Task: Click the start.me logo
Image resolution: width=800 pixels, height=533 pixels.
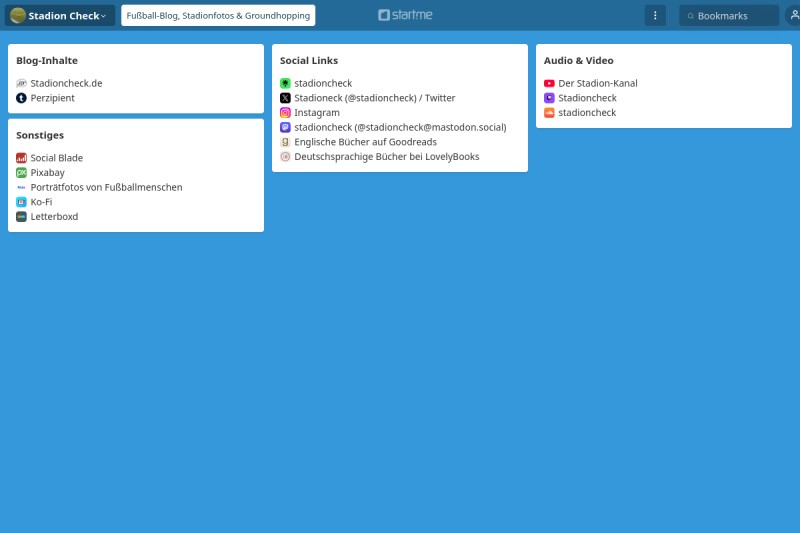Action: point(405,15)
